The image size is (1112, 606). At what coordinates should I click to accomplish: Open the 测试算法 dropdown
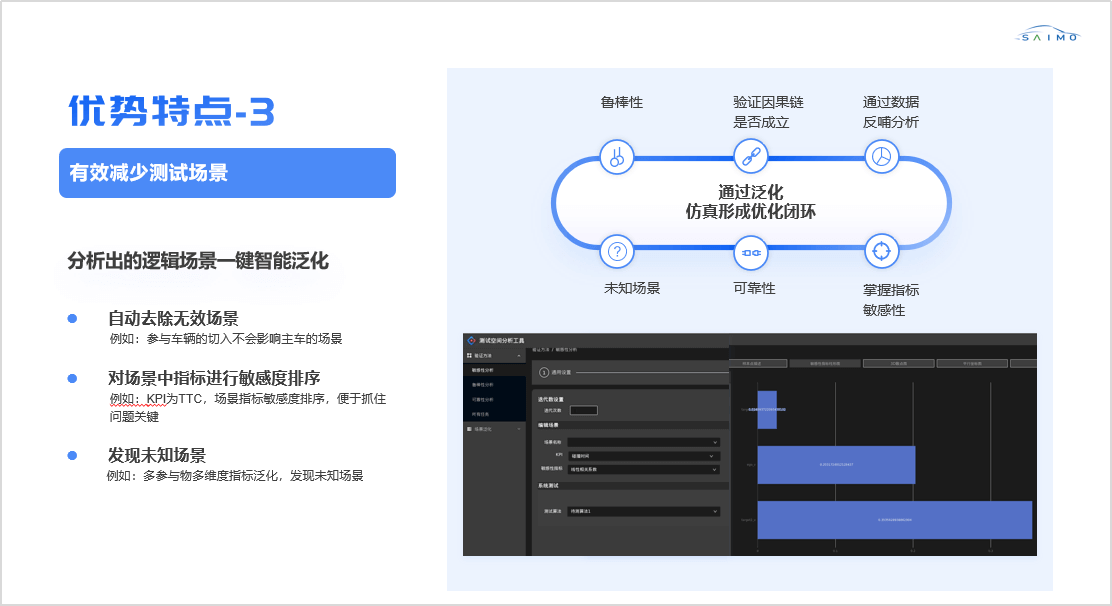(x=643, y=511)
